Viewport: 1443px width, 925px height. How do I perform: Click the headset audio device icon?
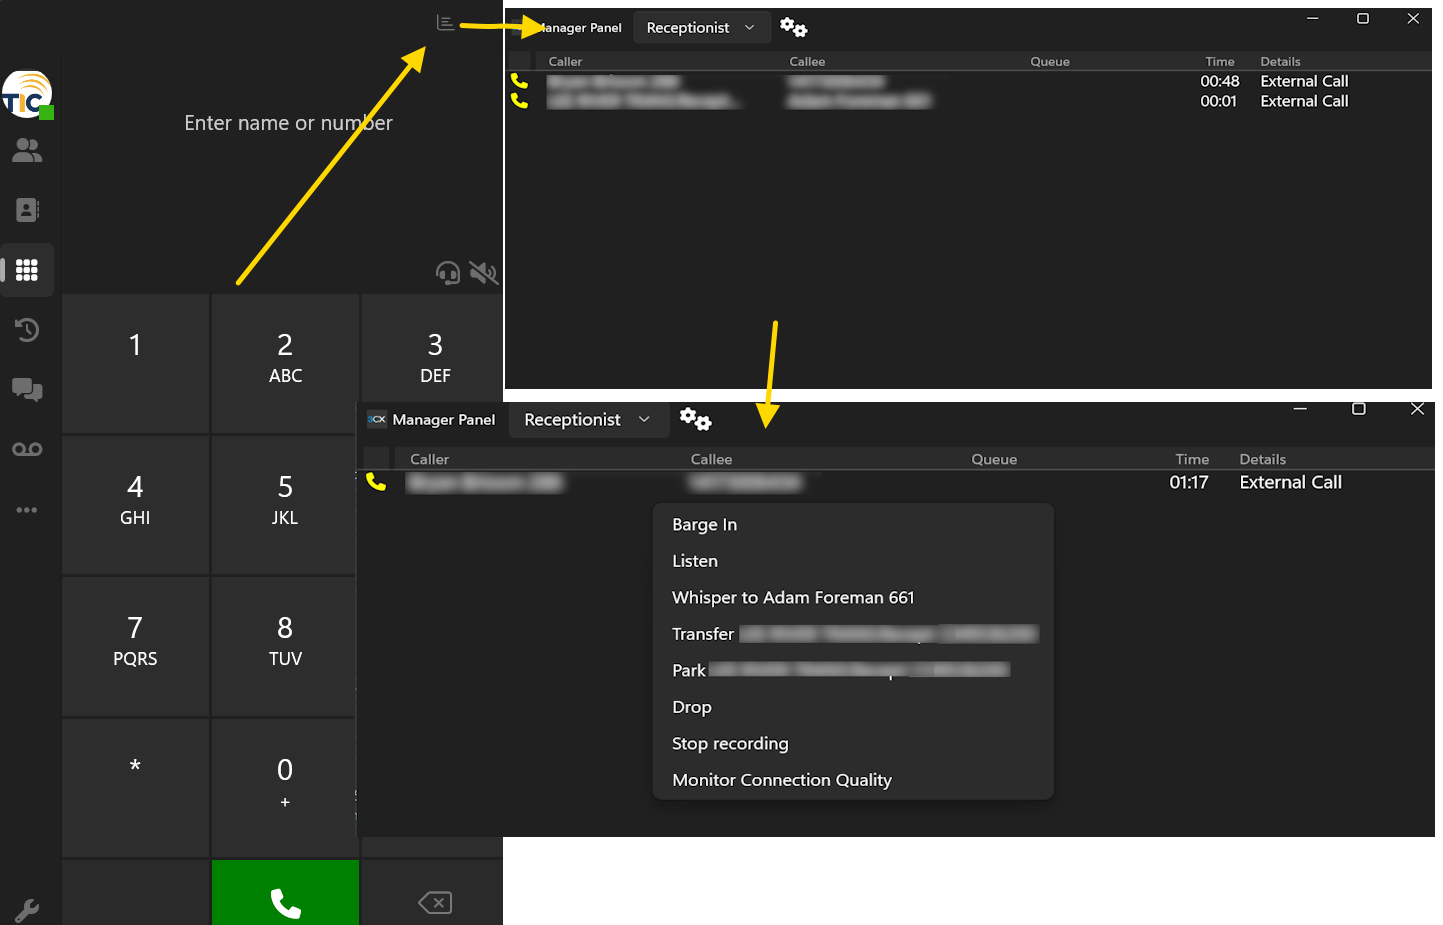(x=448, y=272)
